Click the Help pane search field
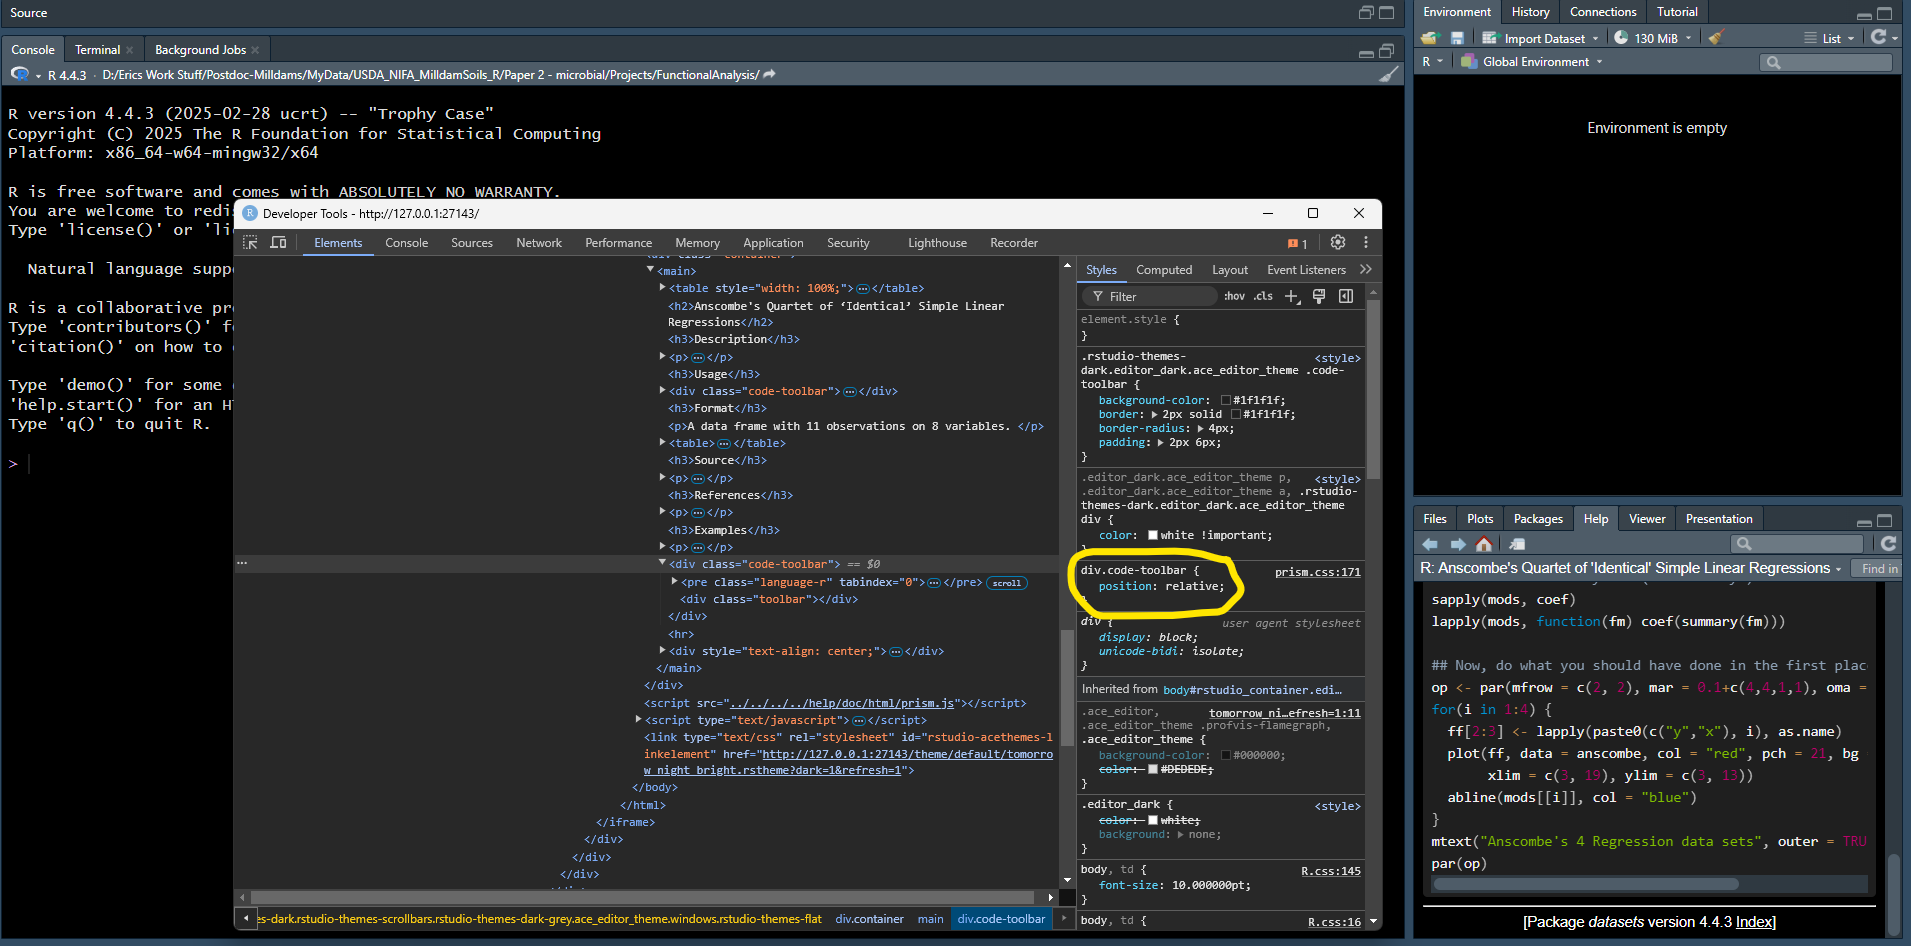1911x946 pixels. (x=1798, y=544)
